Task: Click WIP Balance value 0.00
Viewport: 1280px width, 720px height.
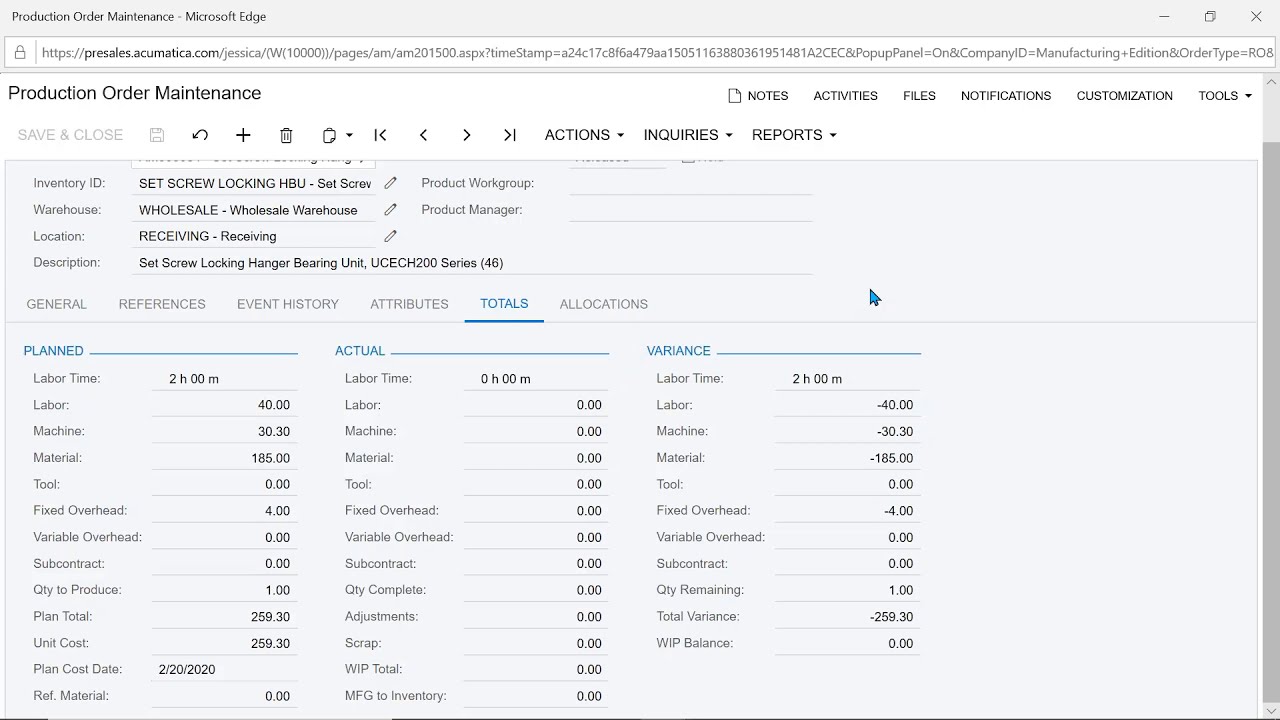Action: click(x=848, y=643)
